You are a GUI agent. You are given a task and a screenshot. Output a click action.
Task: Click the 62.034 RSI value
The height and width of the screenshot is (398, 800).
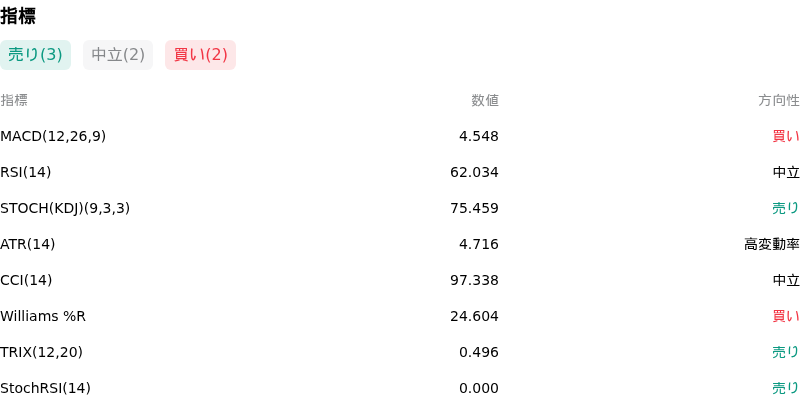click(x=474, y=172)
